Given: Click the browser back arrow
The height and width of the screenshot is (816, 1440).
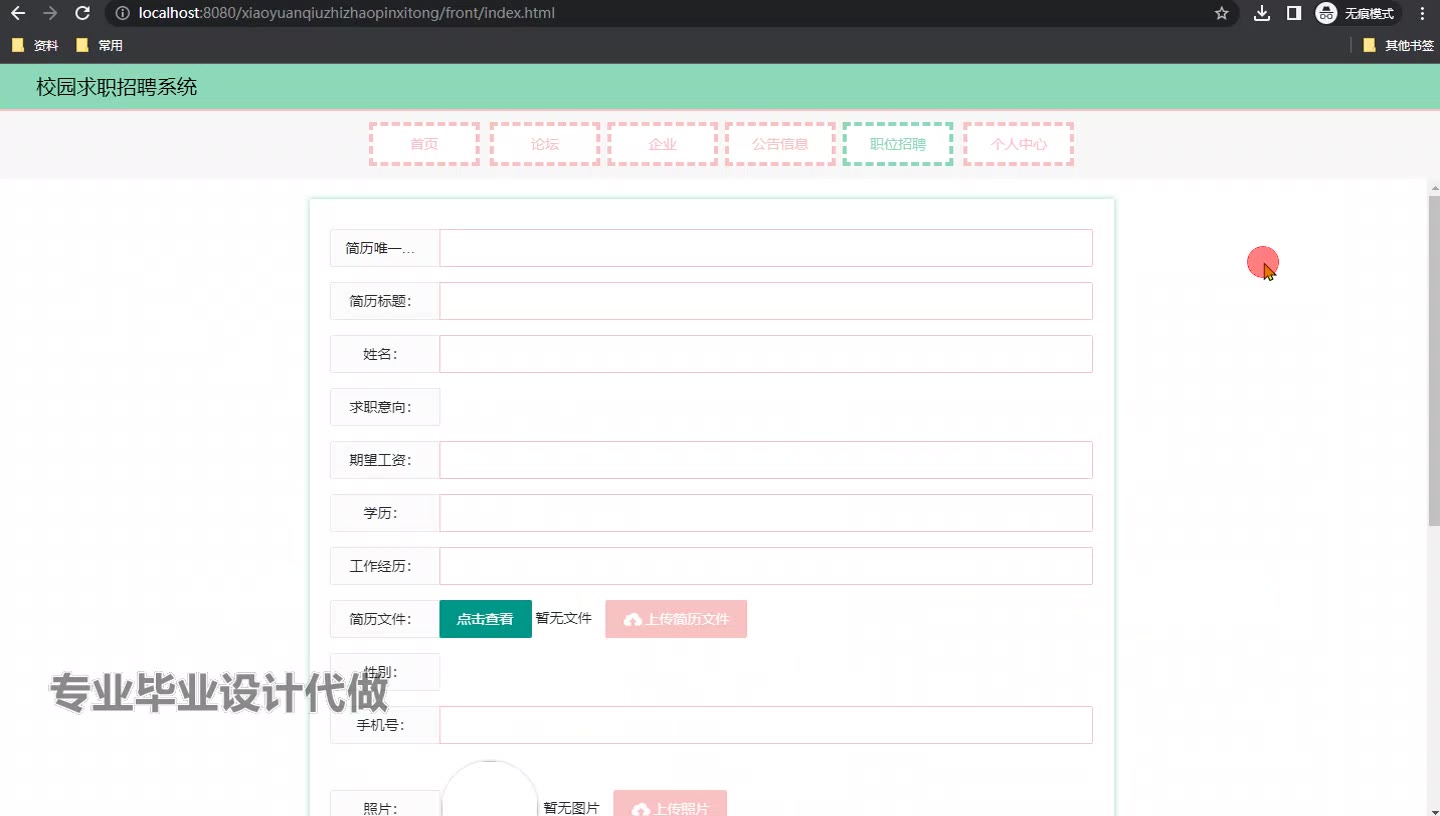Looking at the screenshot, I should 18,13.
